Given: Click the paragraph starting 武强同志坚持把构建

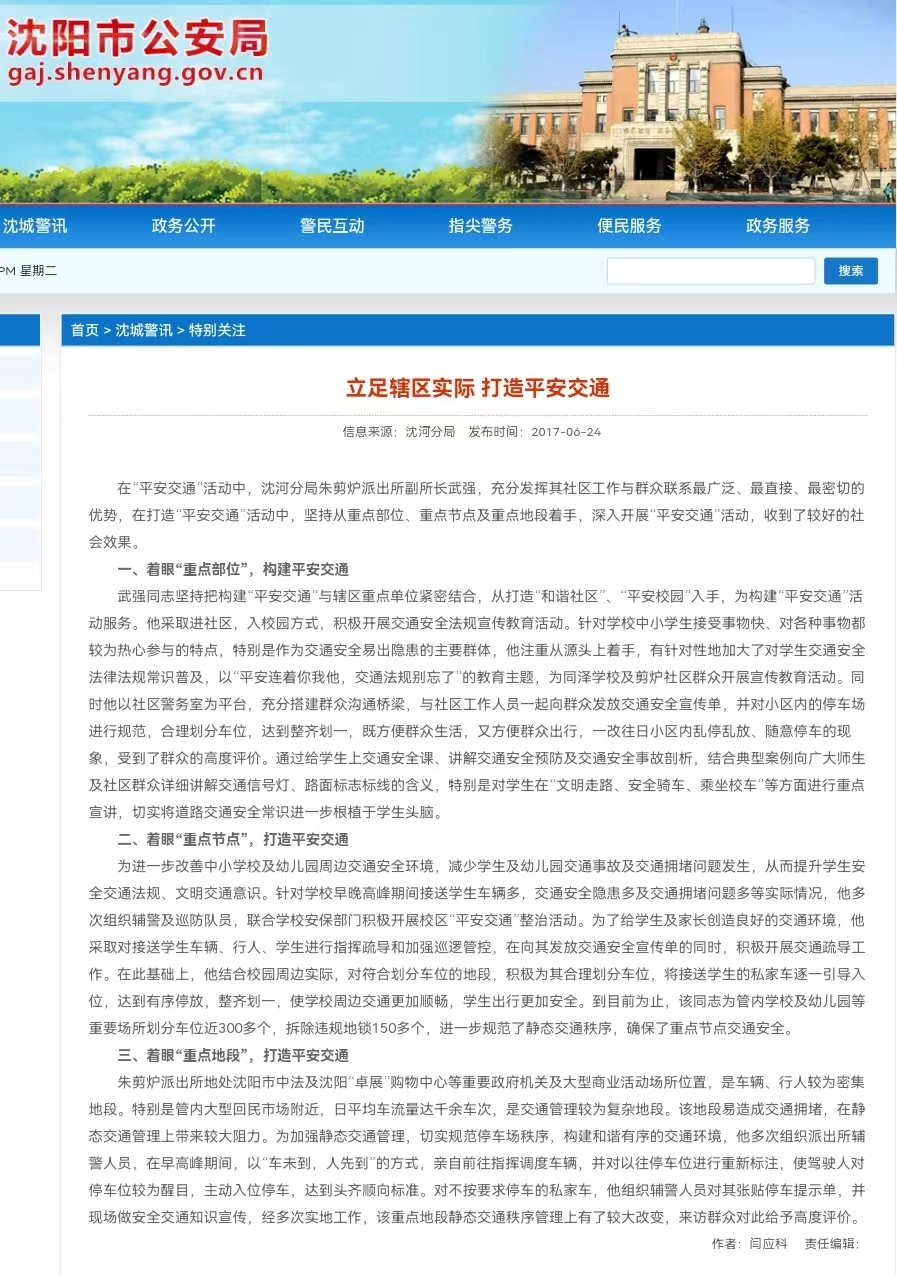Looking at the screenshot, I should point(478,704).
